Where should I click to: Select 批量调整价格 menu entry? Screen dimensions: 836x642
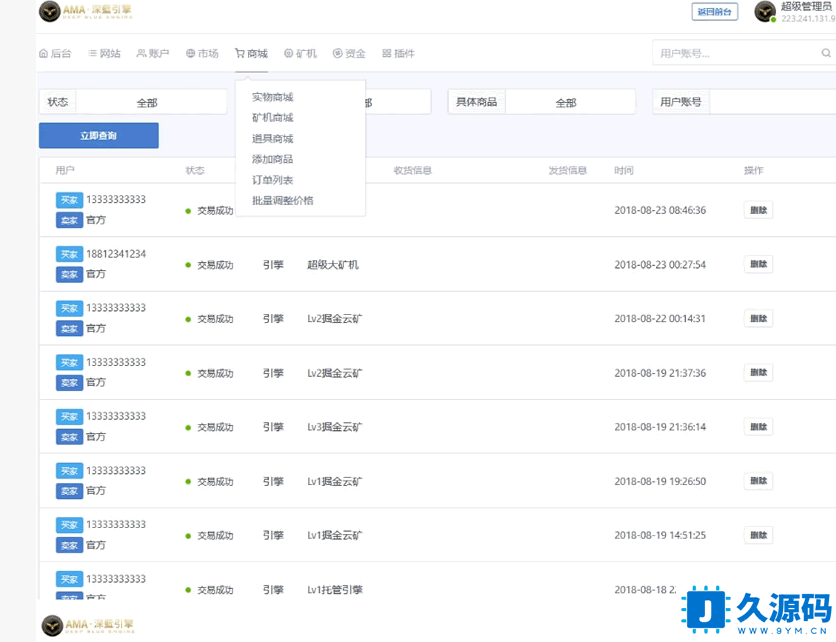[282, 200]
